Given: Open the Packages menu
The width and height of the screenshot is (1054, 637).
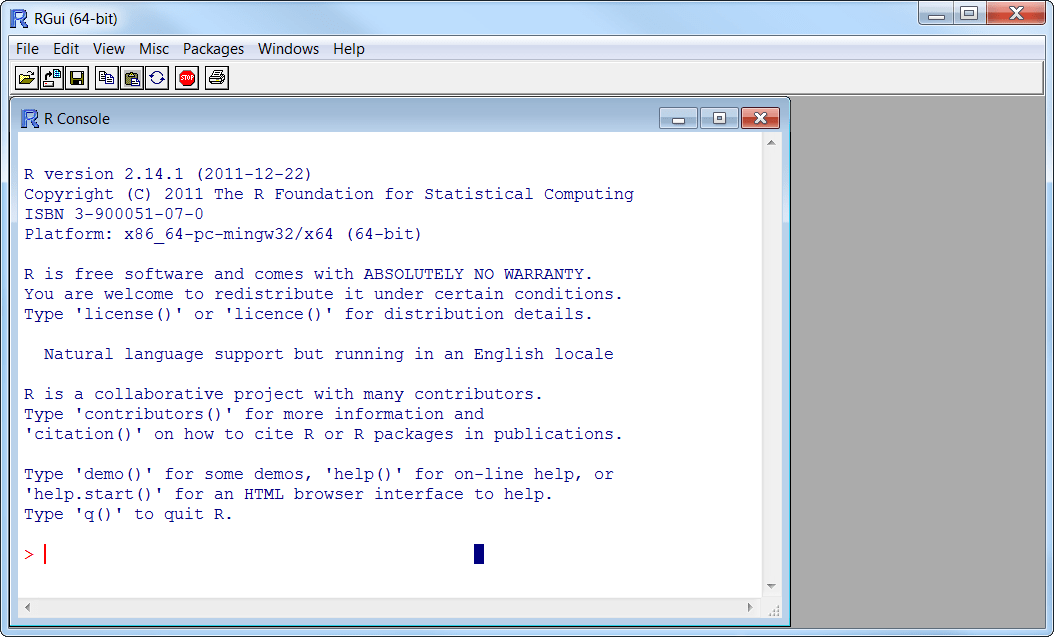Looking at the screenshot, I should (213, 49).
